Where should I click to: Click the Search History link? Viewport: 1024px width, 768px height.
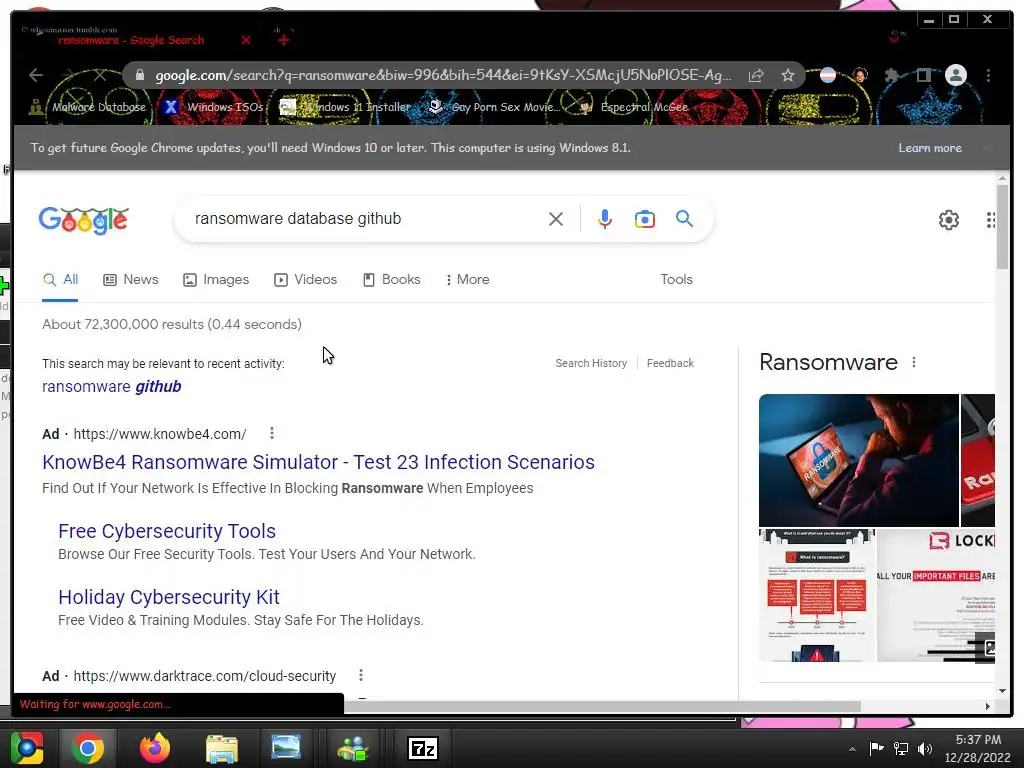point(591,363)
